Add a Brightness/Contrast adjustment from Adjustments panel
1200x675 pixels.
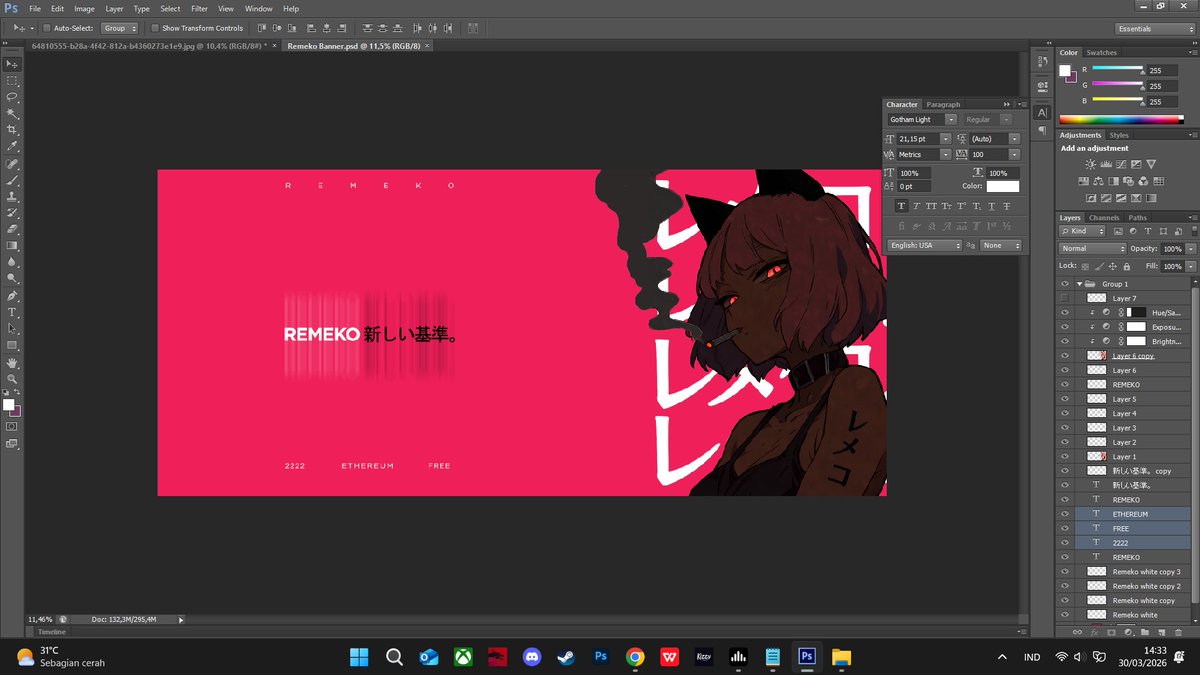tap(1090, 164)
